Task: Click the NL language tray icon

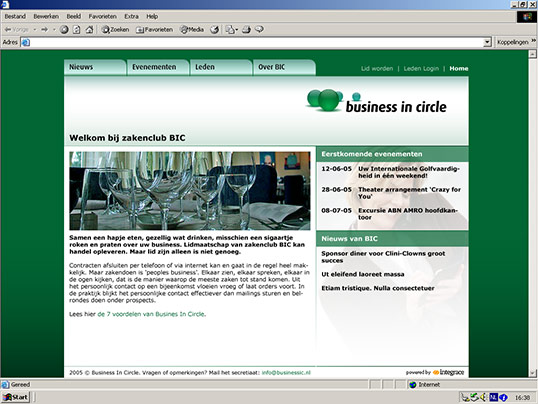Action: click(493, 397)
